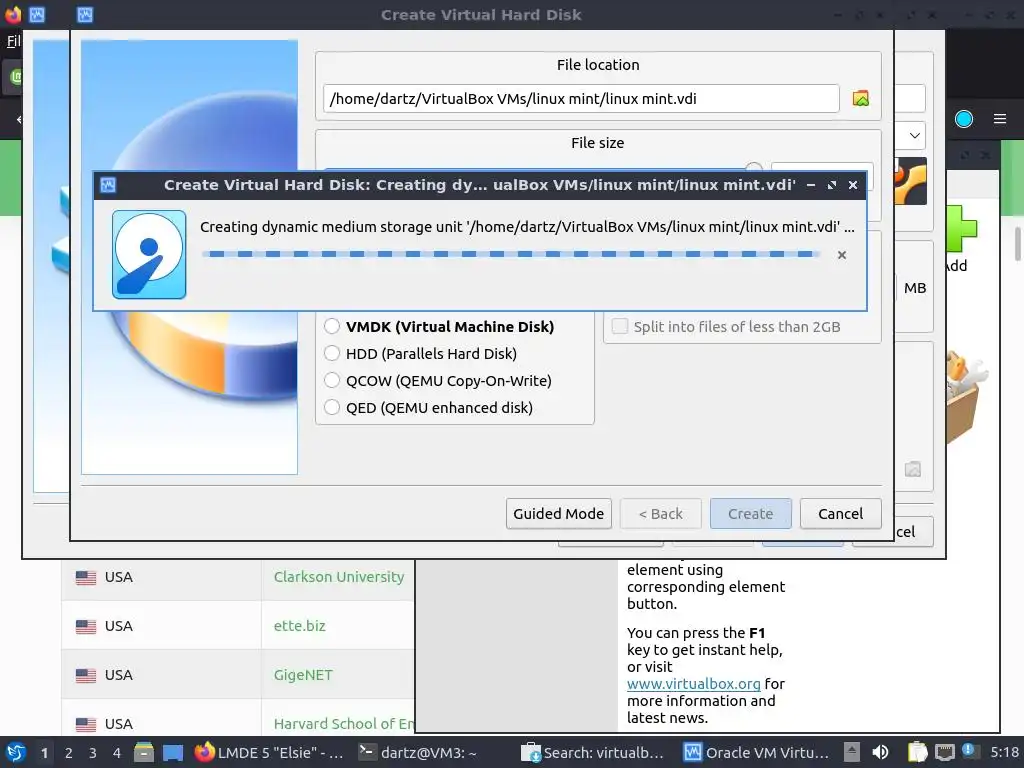Click the Creating dynamic medium storage unit message

[527, 227]
